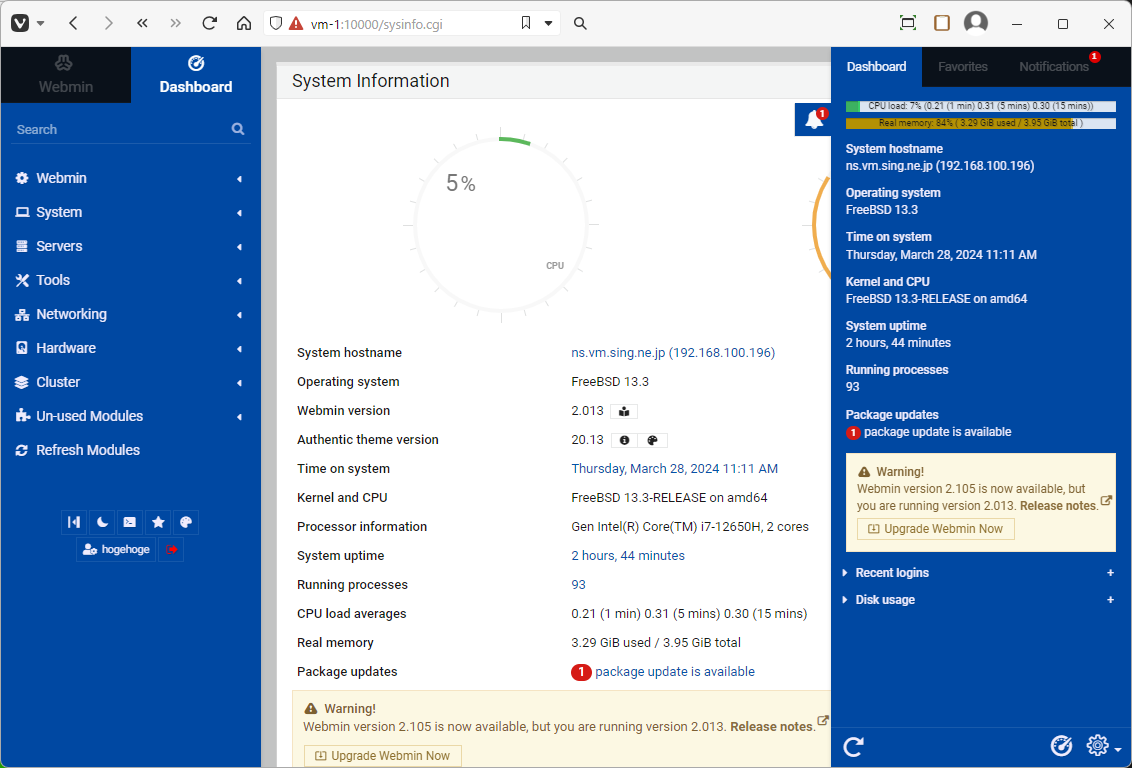This screenshot has width=1132, height=768.
Task: Switch to the Webmin tab above the Search field
Action: coord(66,75)
